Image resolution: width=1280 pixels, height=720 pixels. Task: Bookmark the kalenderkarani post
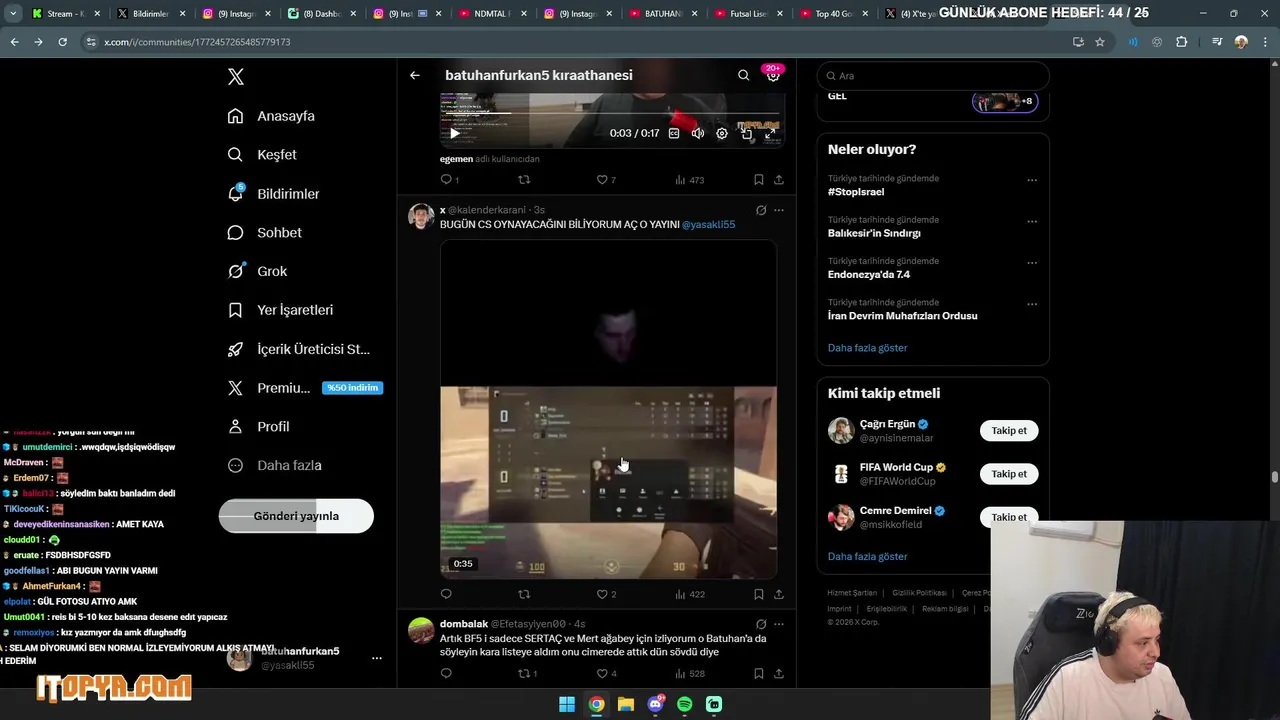tap(758, 594)
